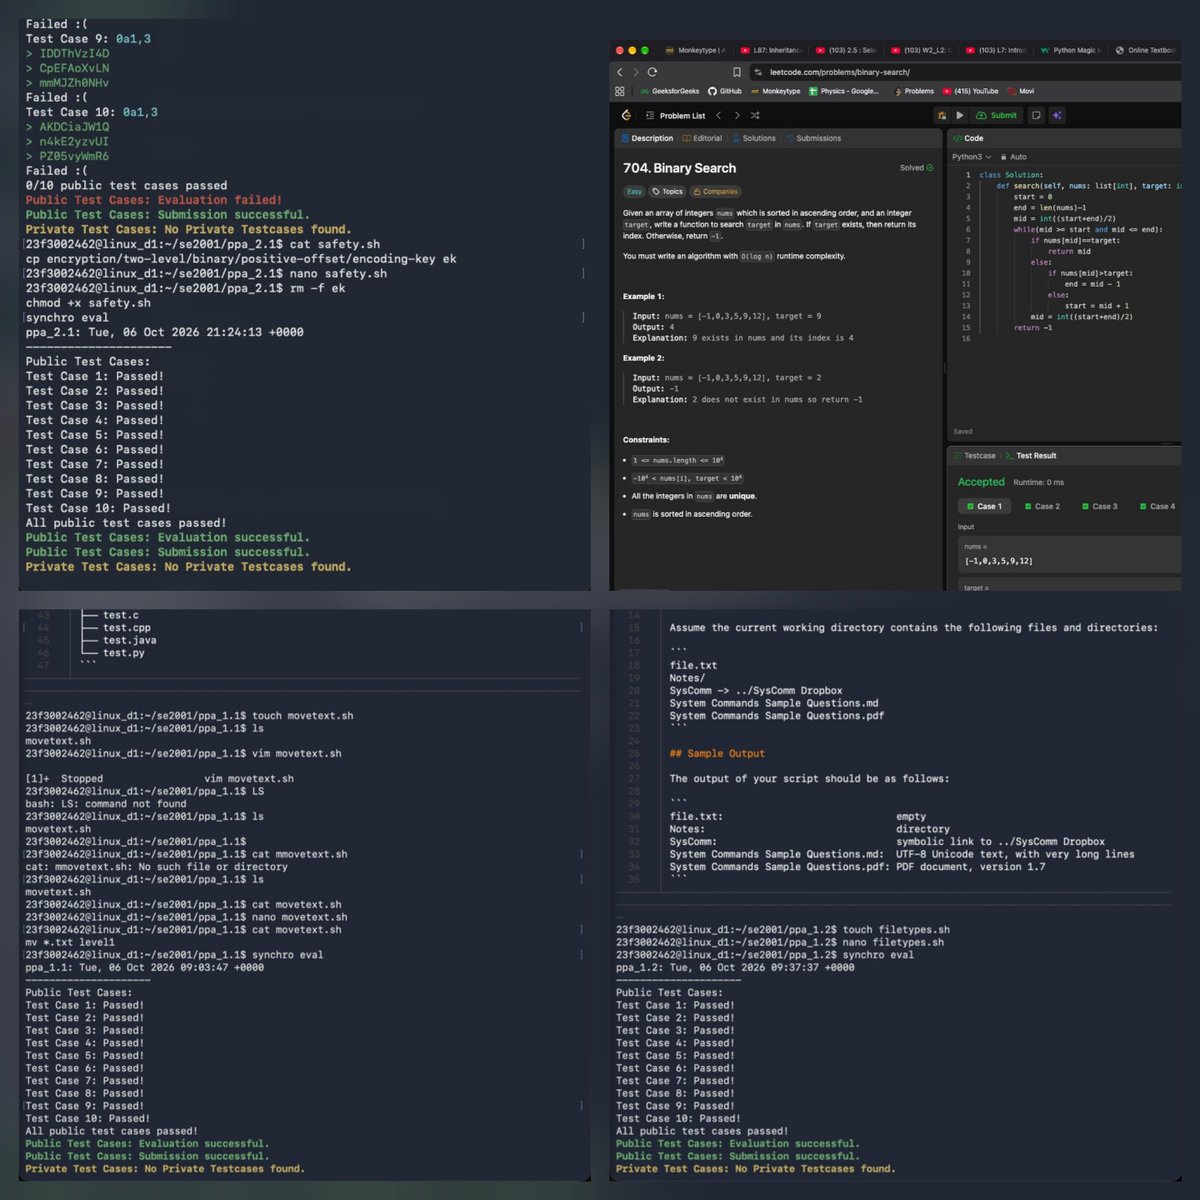Screen dimensions: 1200x1200
Task: Open the Editorial tab
Action: click(702, 138)
